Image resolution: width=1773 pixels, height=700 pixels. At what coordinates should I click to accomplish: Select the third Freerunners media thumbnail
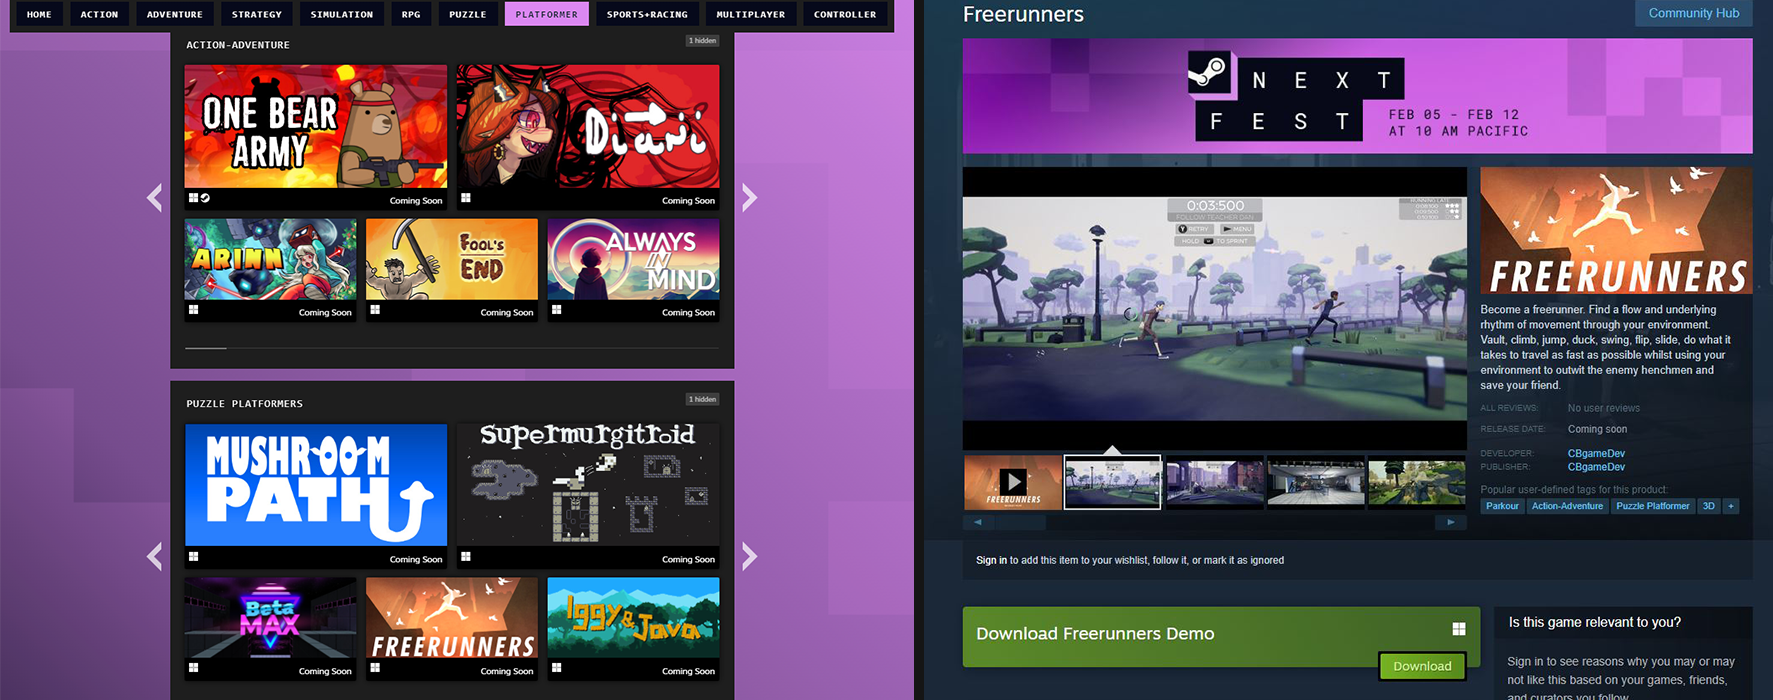tap(1215, 482)
